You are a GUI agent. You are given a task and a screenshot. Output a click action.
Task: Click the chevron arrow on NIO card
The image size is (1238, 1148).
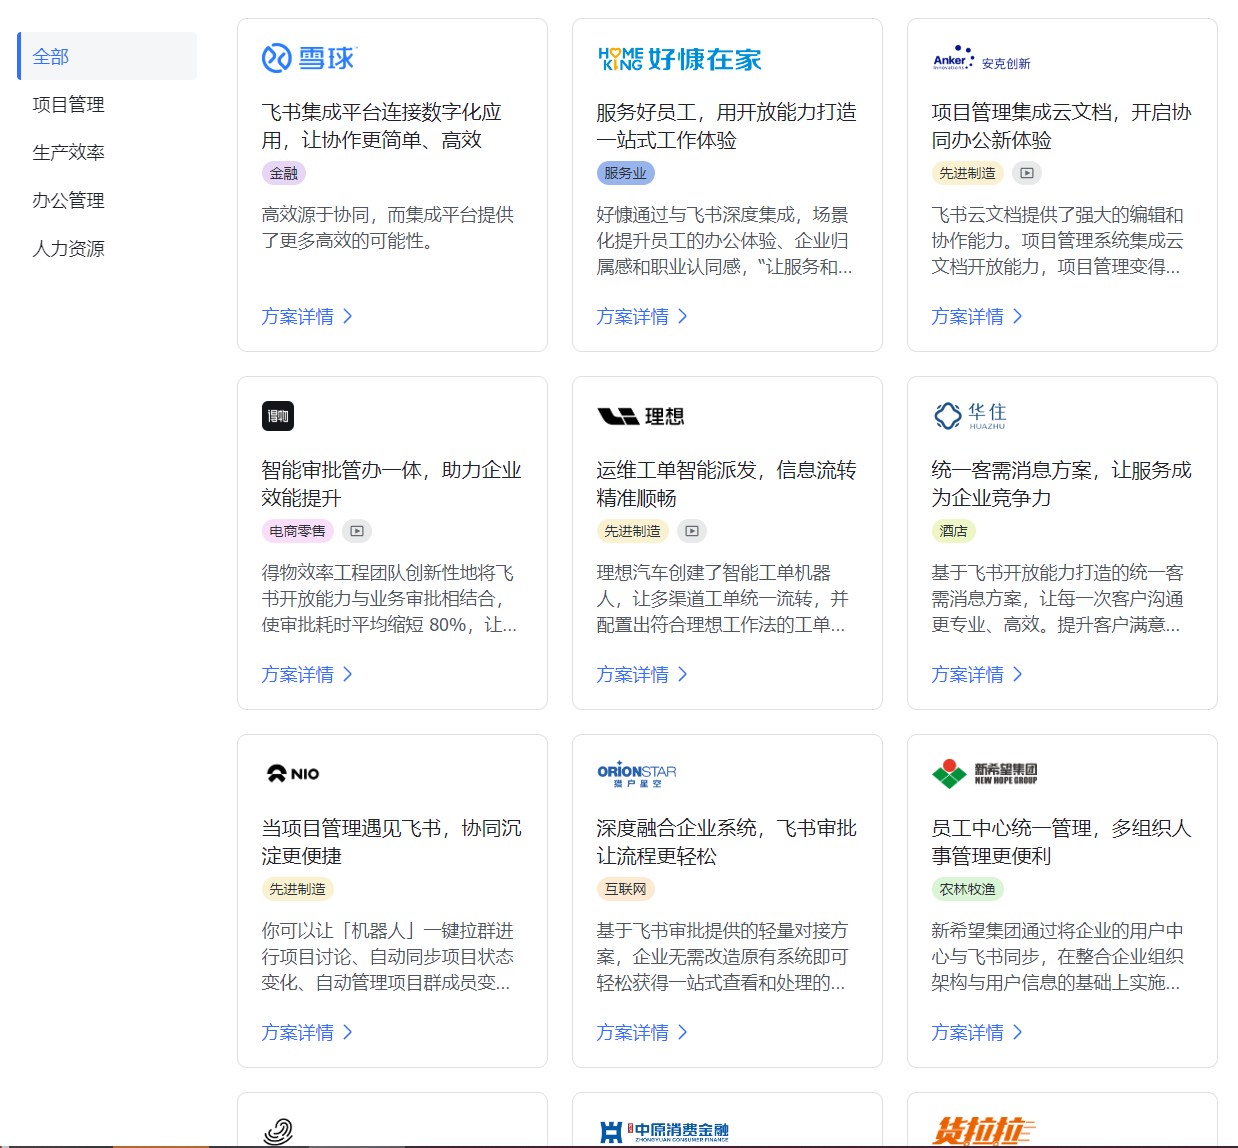coord(348,1032)
